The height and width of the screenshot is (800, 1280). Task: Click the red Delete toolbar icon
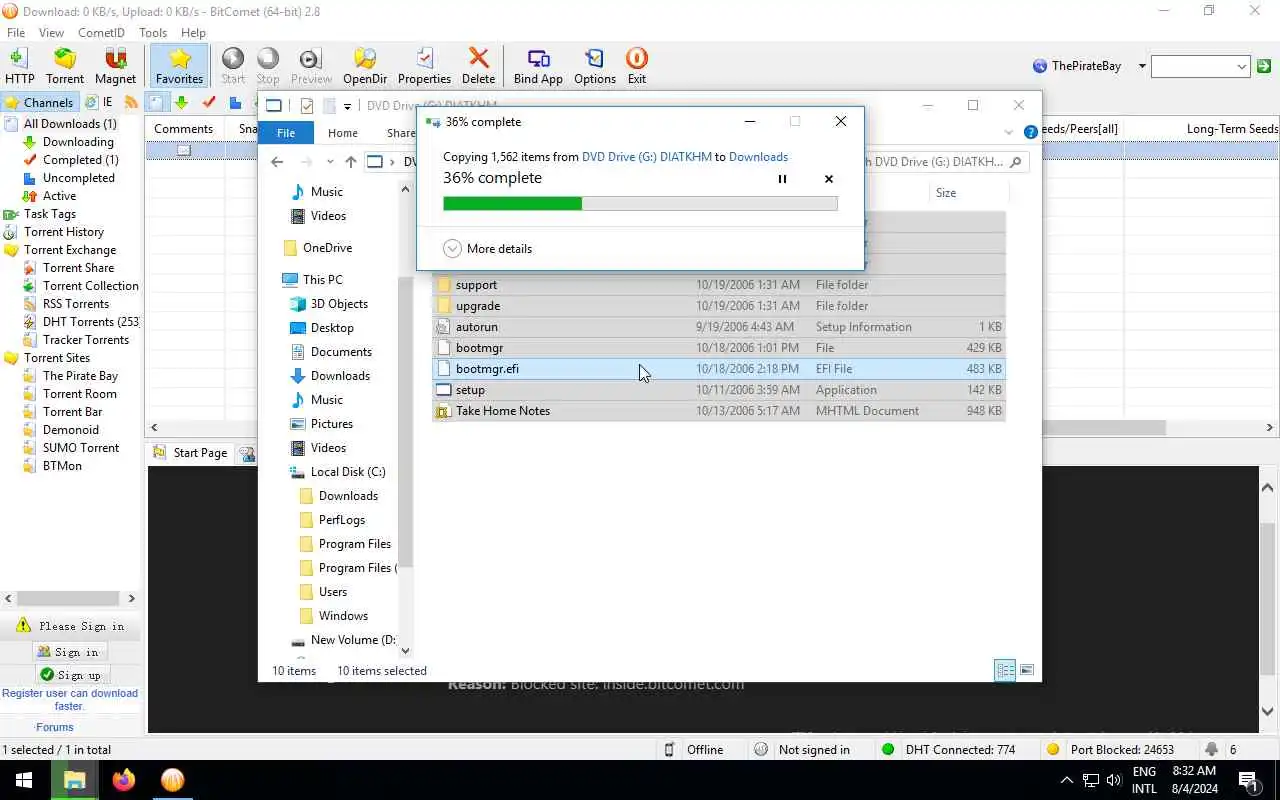tap(478, 66)
